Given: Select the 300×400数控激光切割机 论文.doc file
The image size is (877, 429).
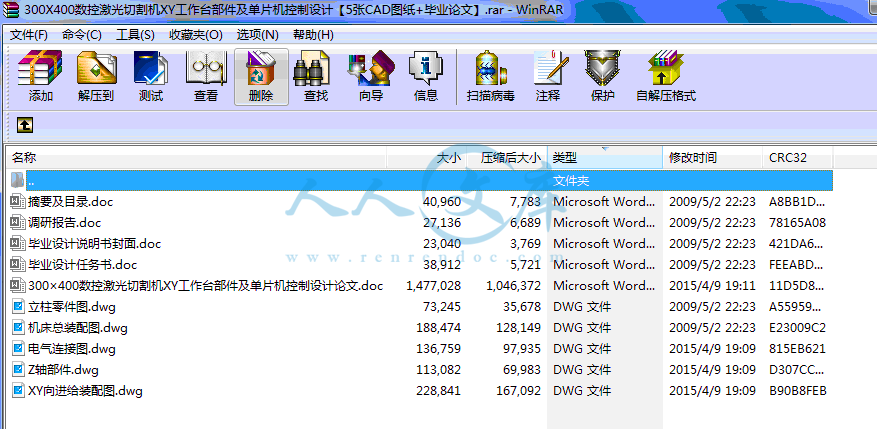Looking at the screenshot, I should tap(206, 285).
